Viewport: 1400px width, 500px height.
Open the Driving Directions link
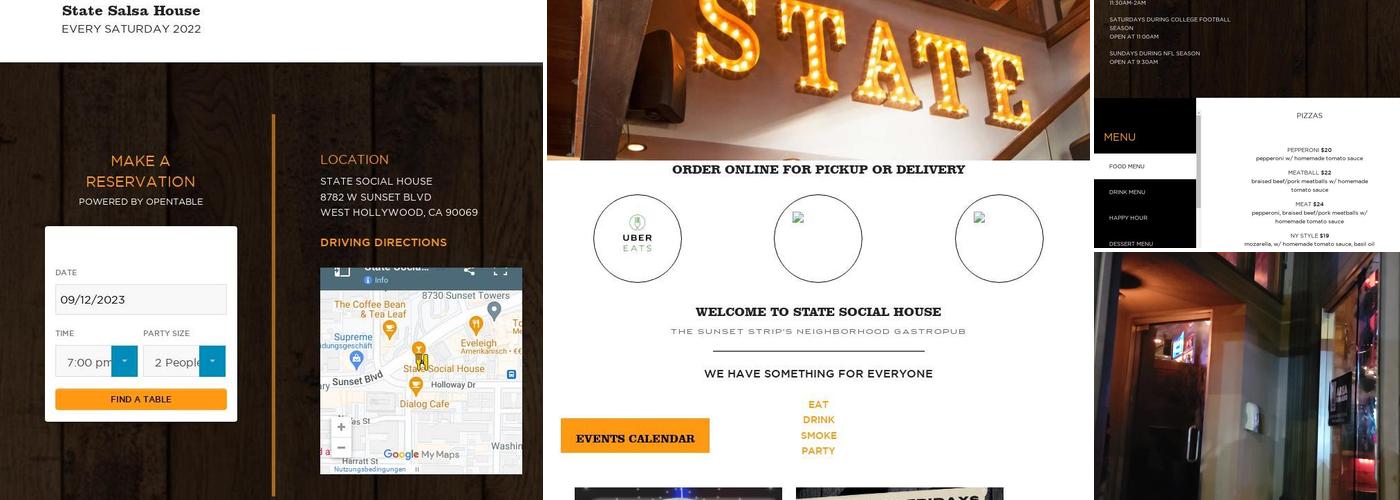click(383, 243)
